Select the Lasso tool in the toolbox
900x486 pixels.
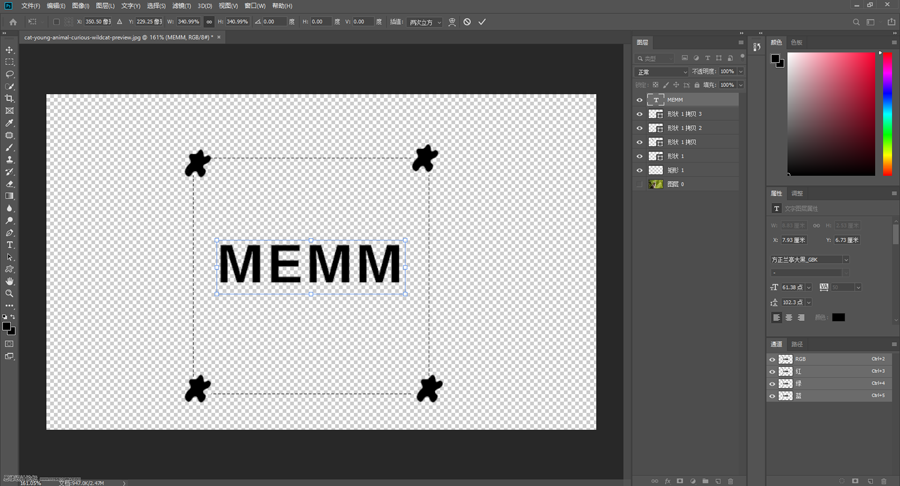[x=10, y=74]
